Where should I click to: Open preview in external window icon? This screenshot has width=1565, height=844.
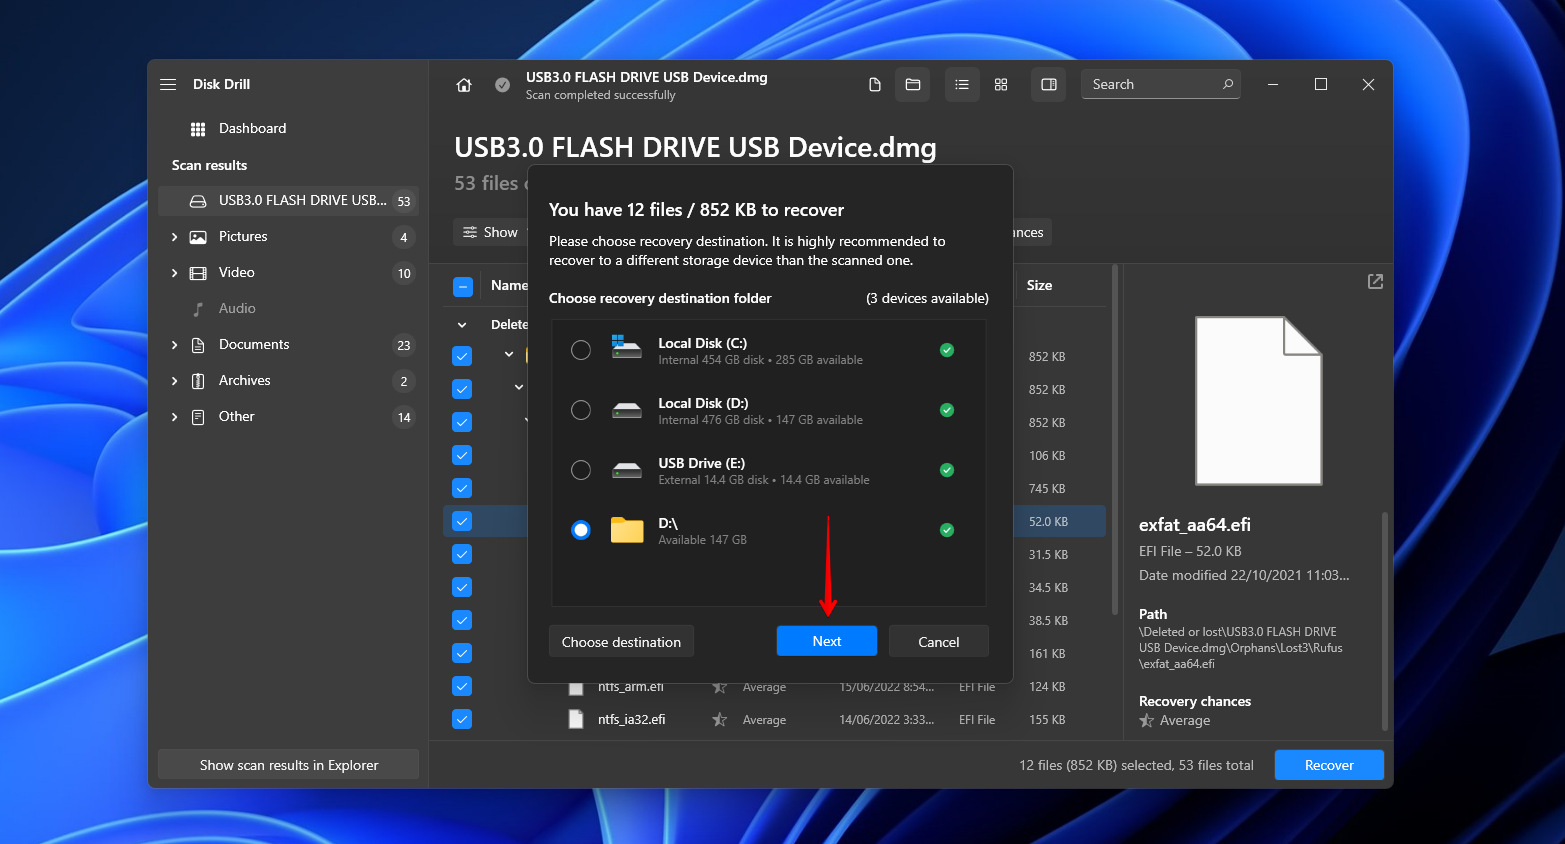point(1375,282)
